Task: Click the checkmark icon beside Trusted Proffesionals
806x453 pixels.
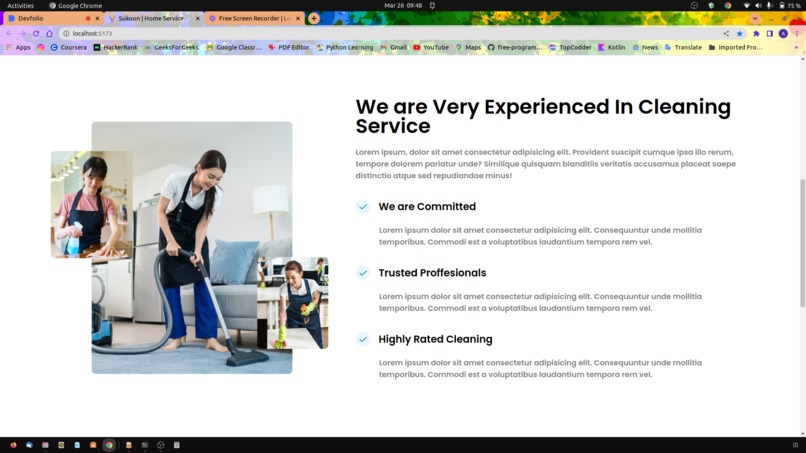Action: click(x=363, y=273)
